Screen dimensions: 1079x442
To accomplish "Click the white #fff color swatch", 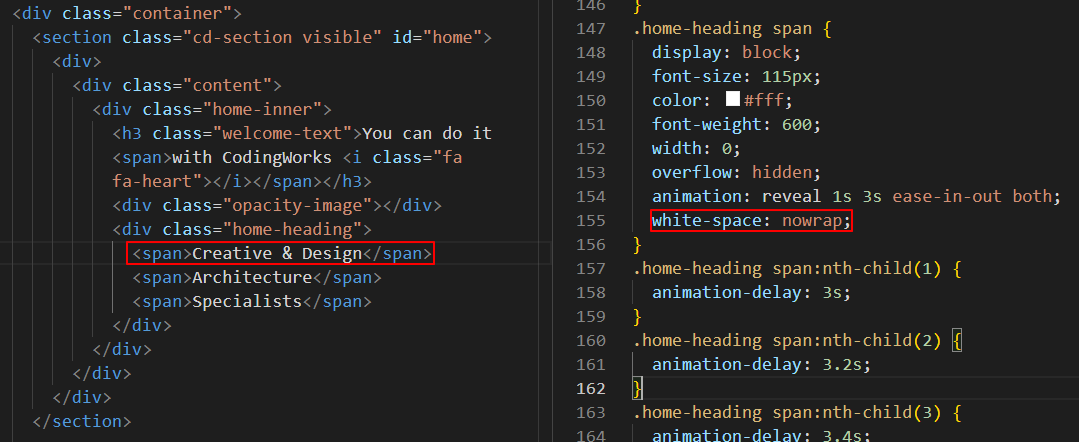I will tap(732, 100).
